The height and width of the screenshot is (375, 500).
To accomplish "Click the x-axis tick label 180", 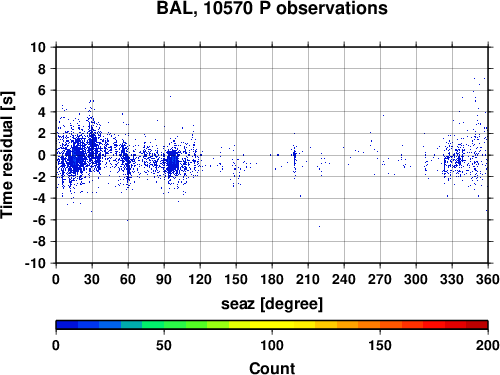I will pos(272,279).
